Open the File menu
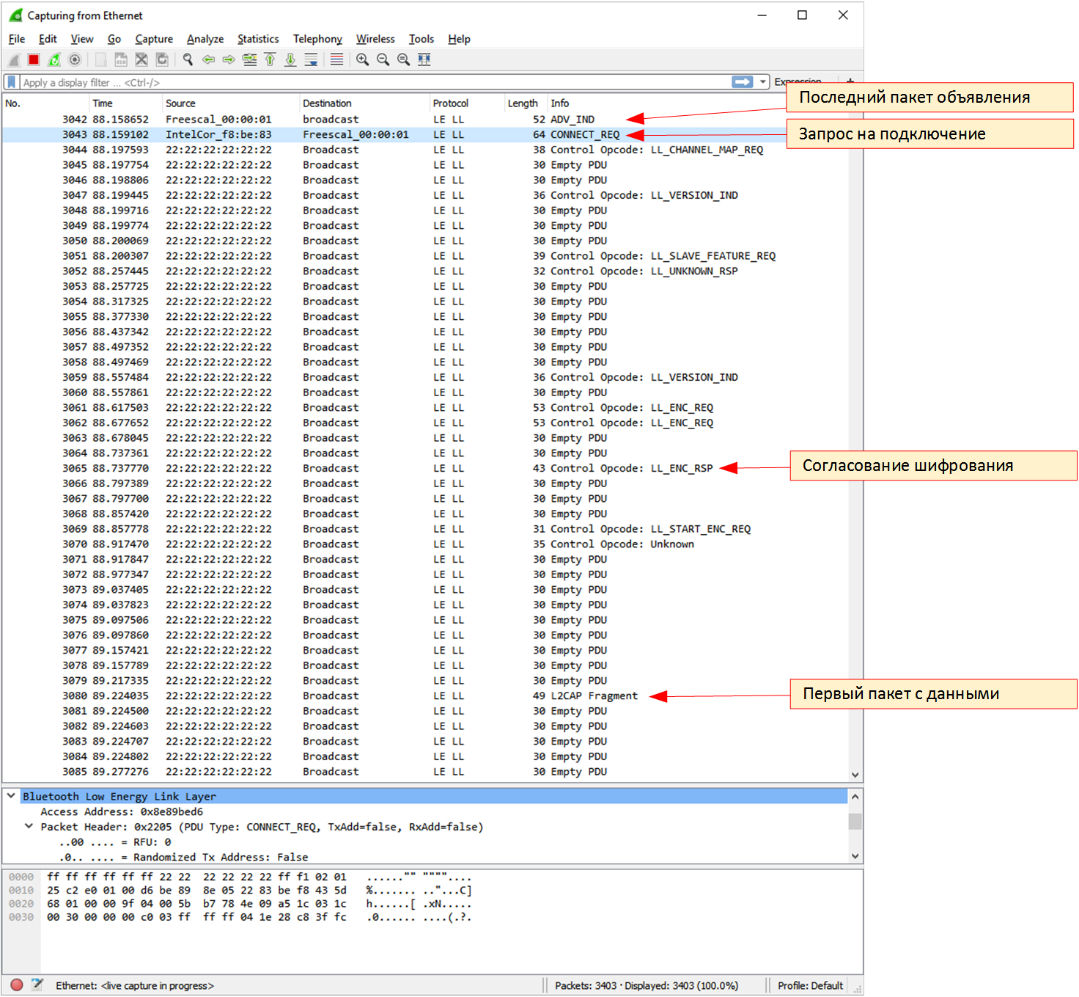1079x997 pixels. [x=17, y=39]
